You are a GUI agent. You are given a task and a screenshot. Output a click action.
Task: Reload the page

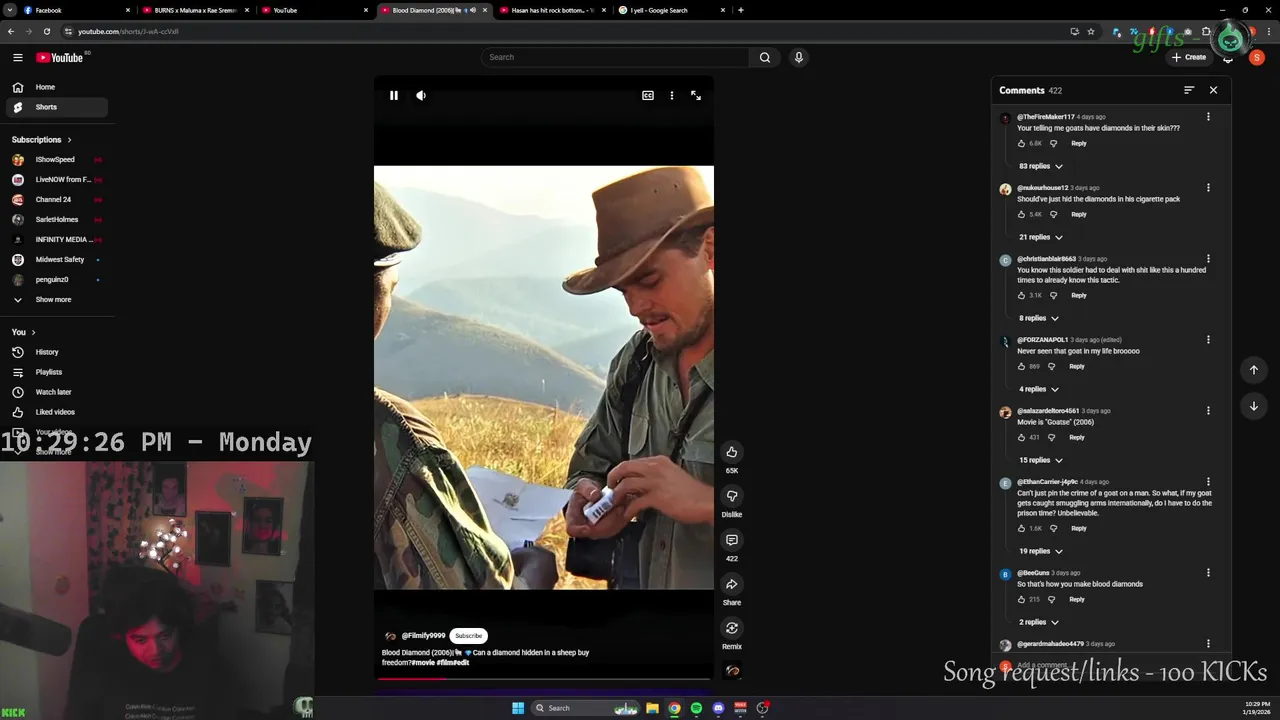[46, 31]
